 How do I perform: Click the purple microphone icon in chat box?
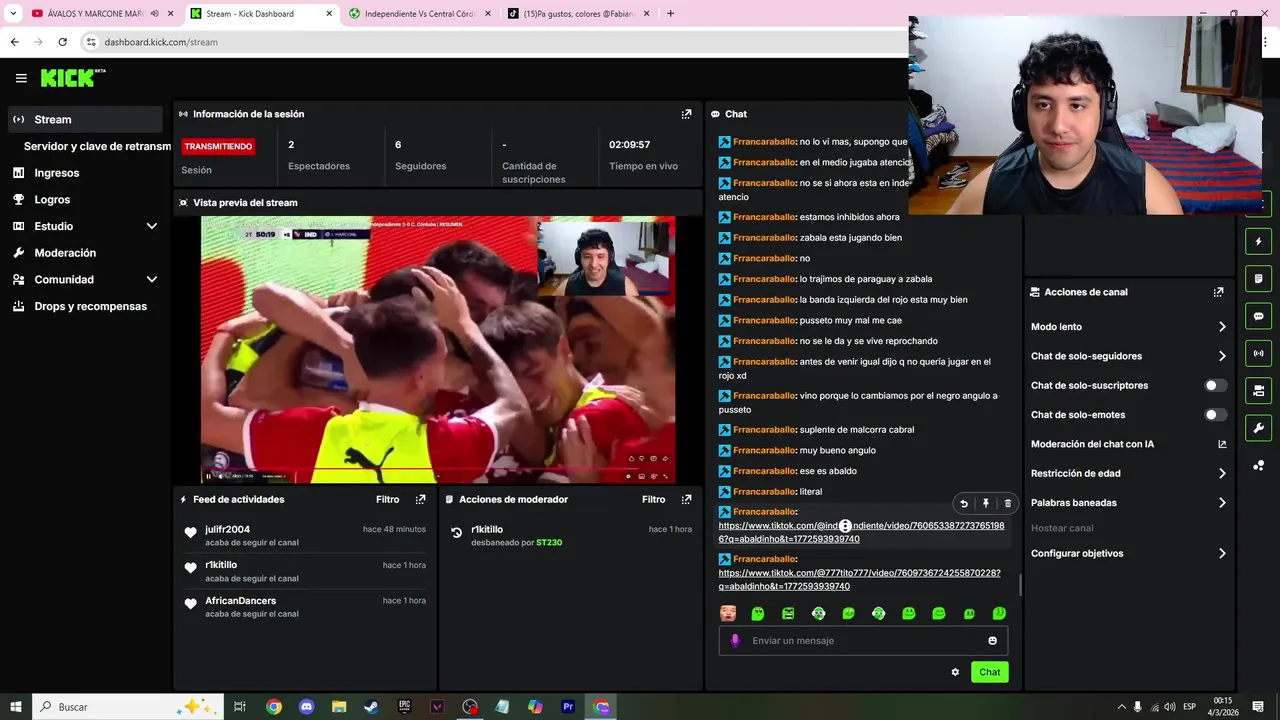click(x=735, y=641)
